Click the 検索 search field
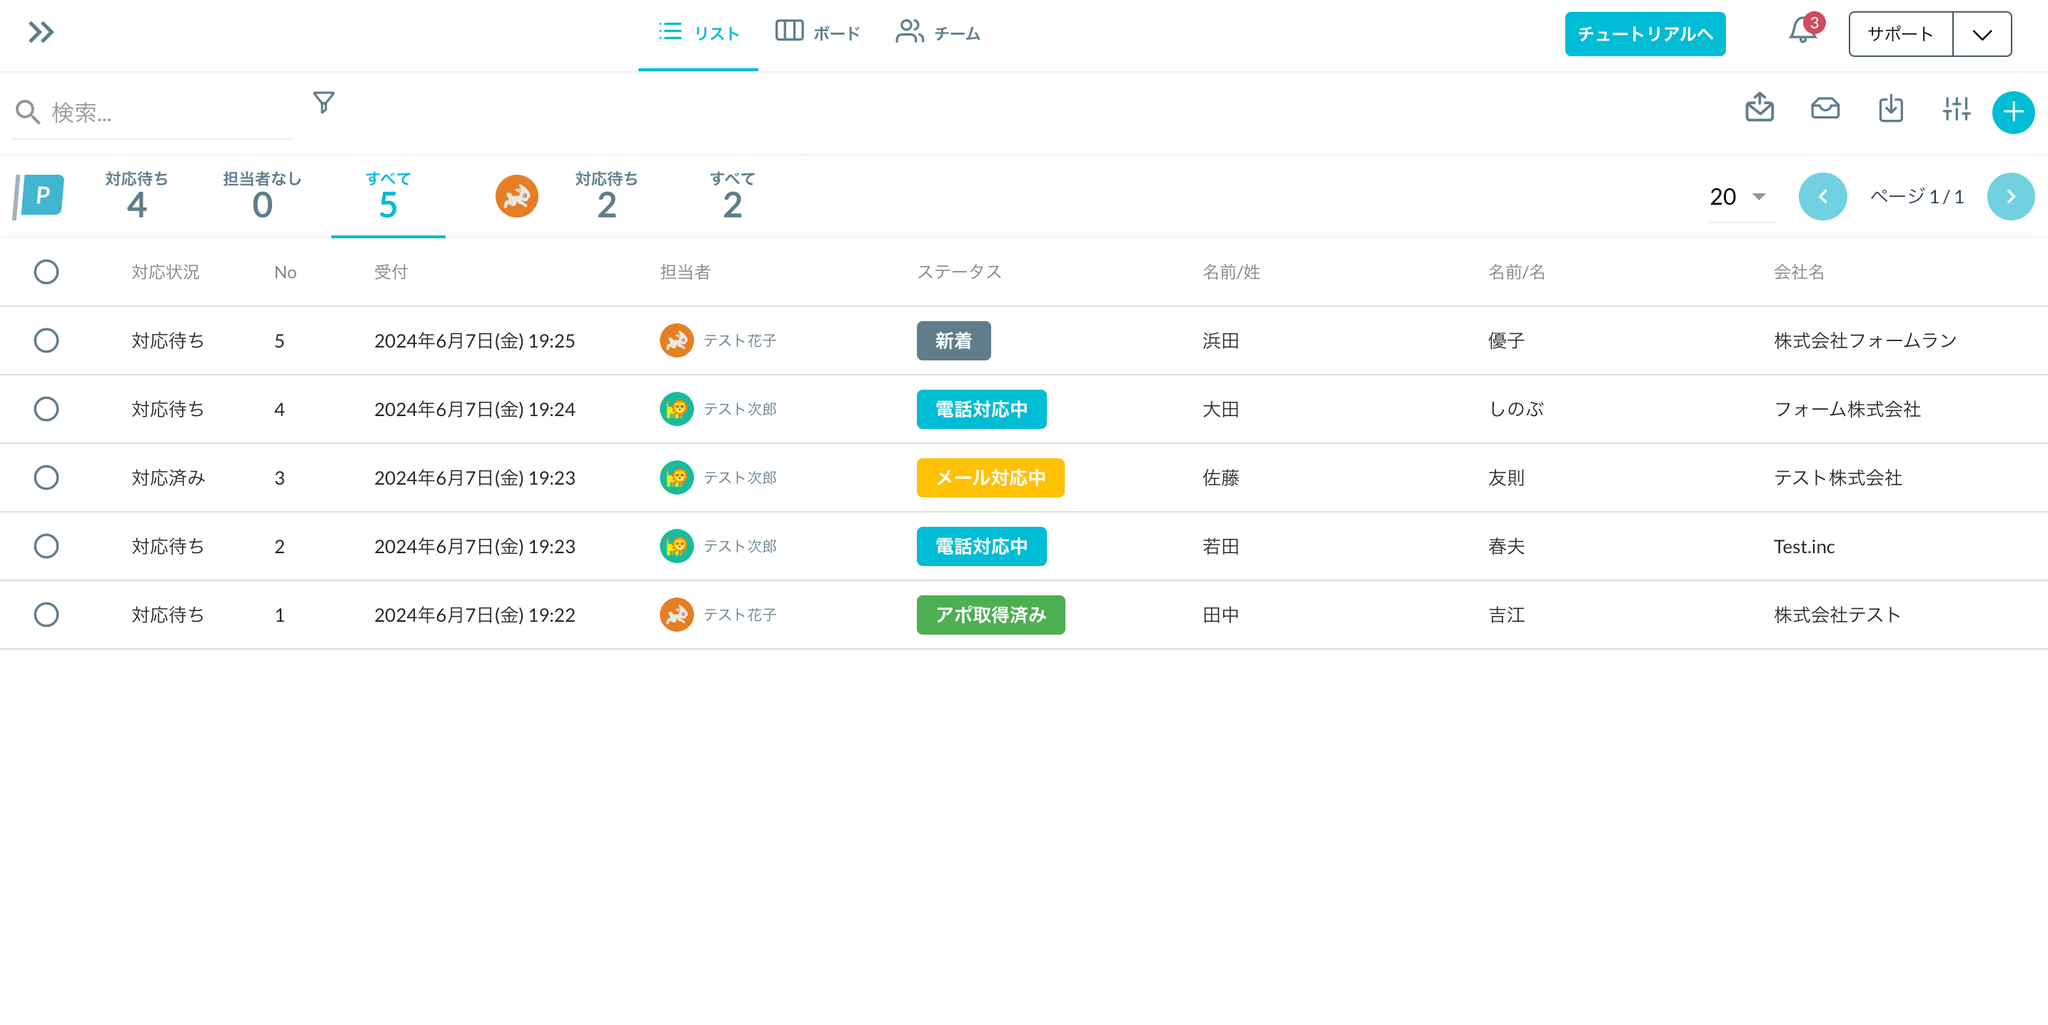This screenshot has height=1025, width=2048. point(165,112)
